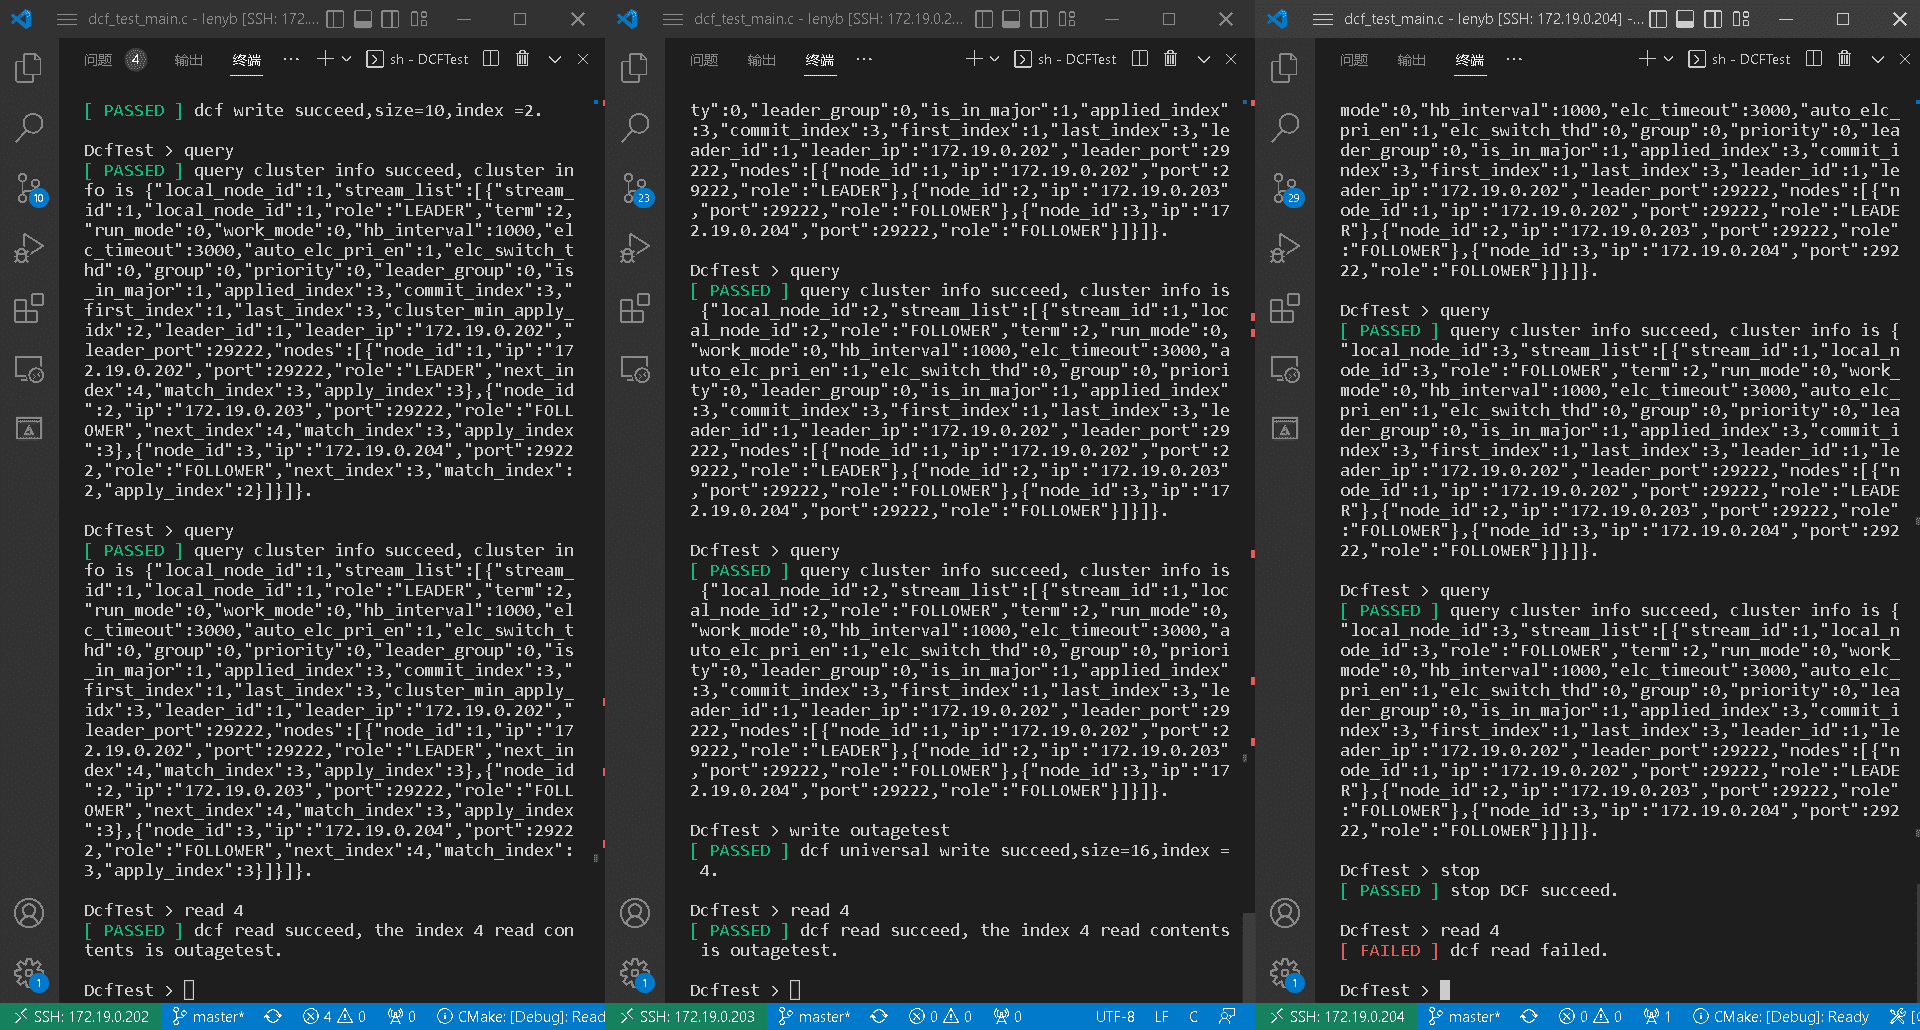Click CMake: [Debug] Ready in right window

(x=1780, y=1016)
